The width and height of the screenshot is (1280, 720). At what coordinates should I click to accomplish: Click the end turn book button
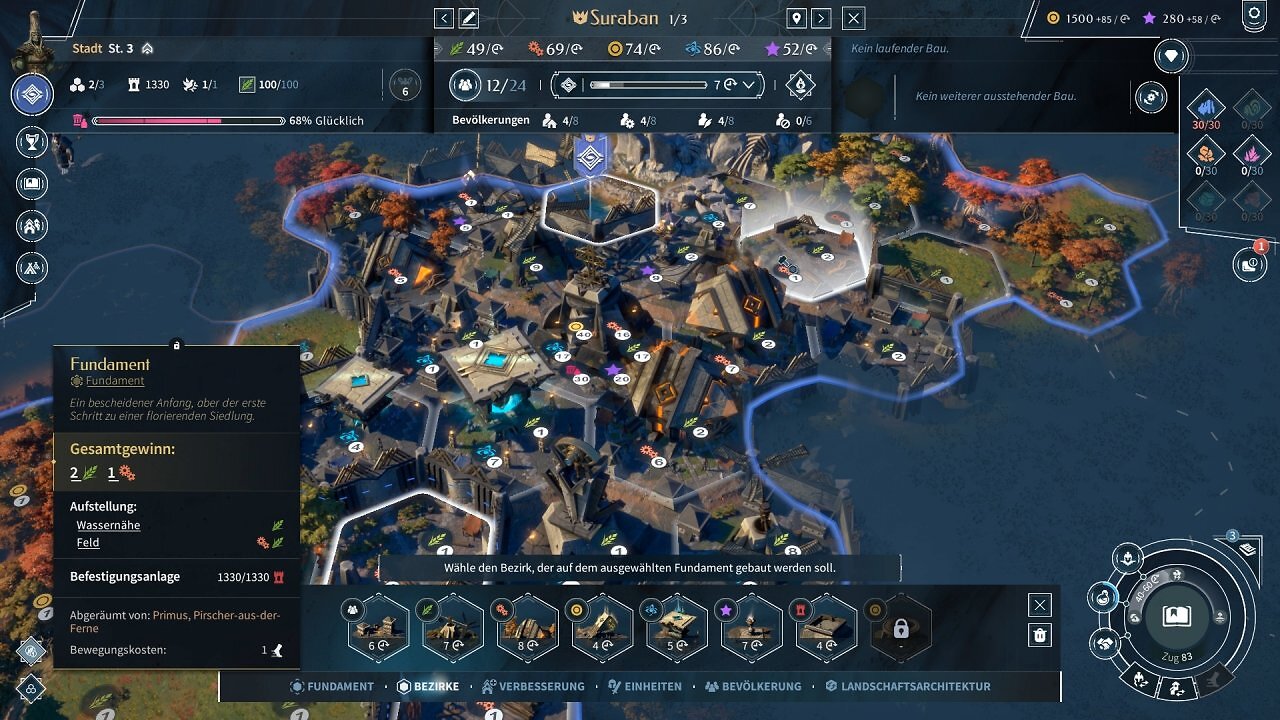(x=1177, y=616)
